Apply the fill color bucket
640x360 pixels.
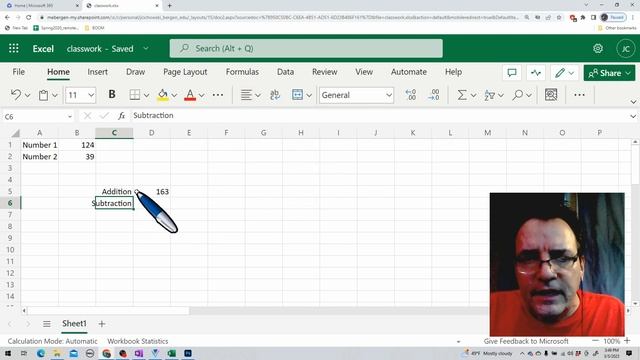pos(162,95)
